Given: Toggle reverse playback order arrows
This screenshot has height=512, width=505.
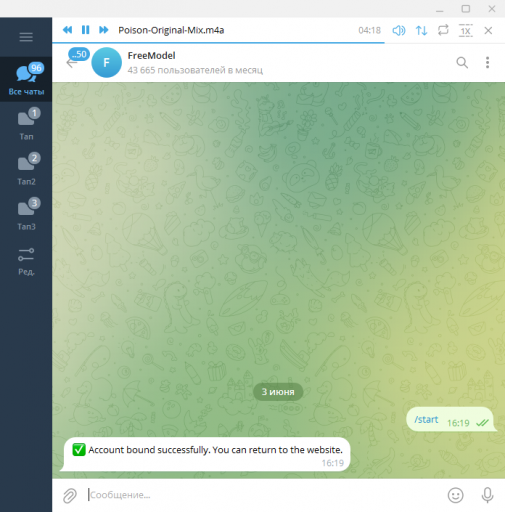Looking at the screenshot, I should coord(421,31).
